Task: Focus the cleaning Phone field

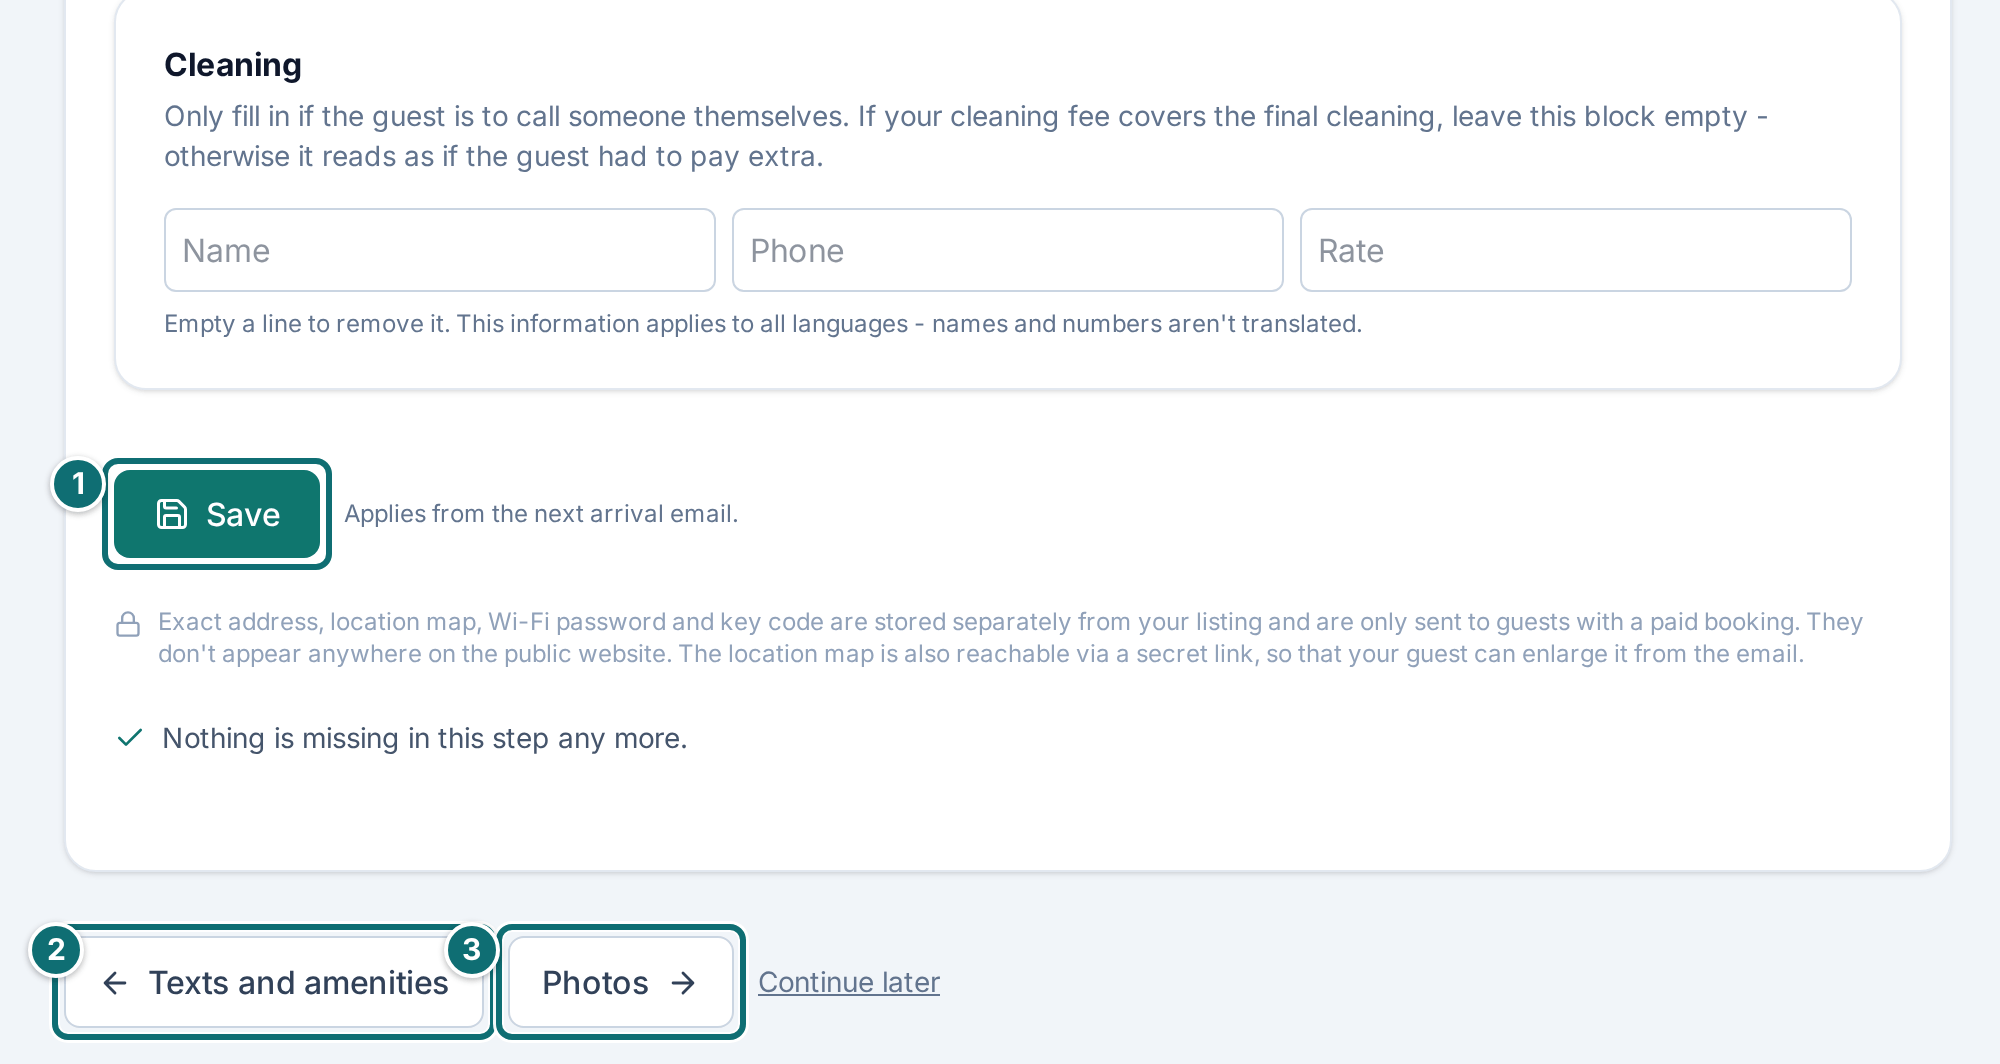Action: (x=1008, y=250)
